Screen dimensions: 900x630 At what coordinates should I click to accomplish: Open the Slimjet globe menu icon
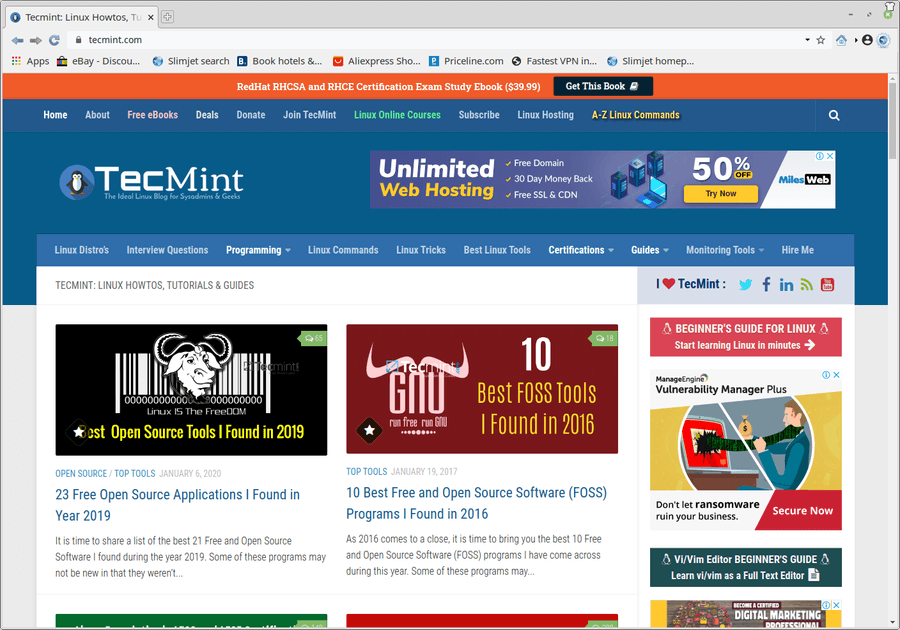(883, 40)
